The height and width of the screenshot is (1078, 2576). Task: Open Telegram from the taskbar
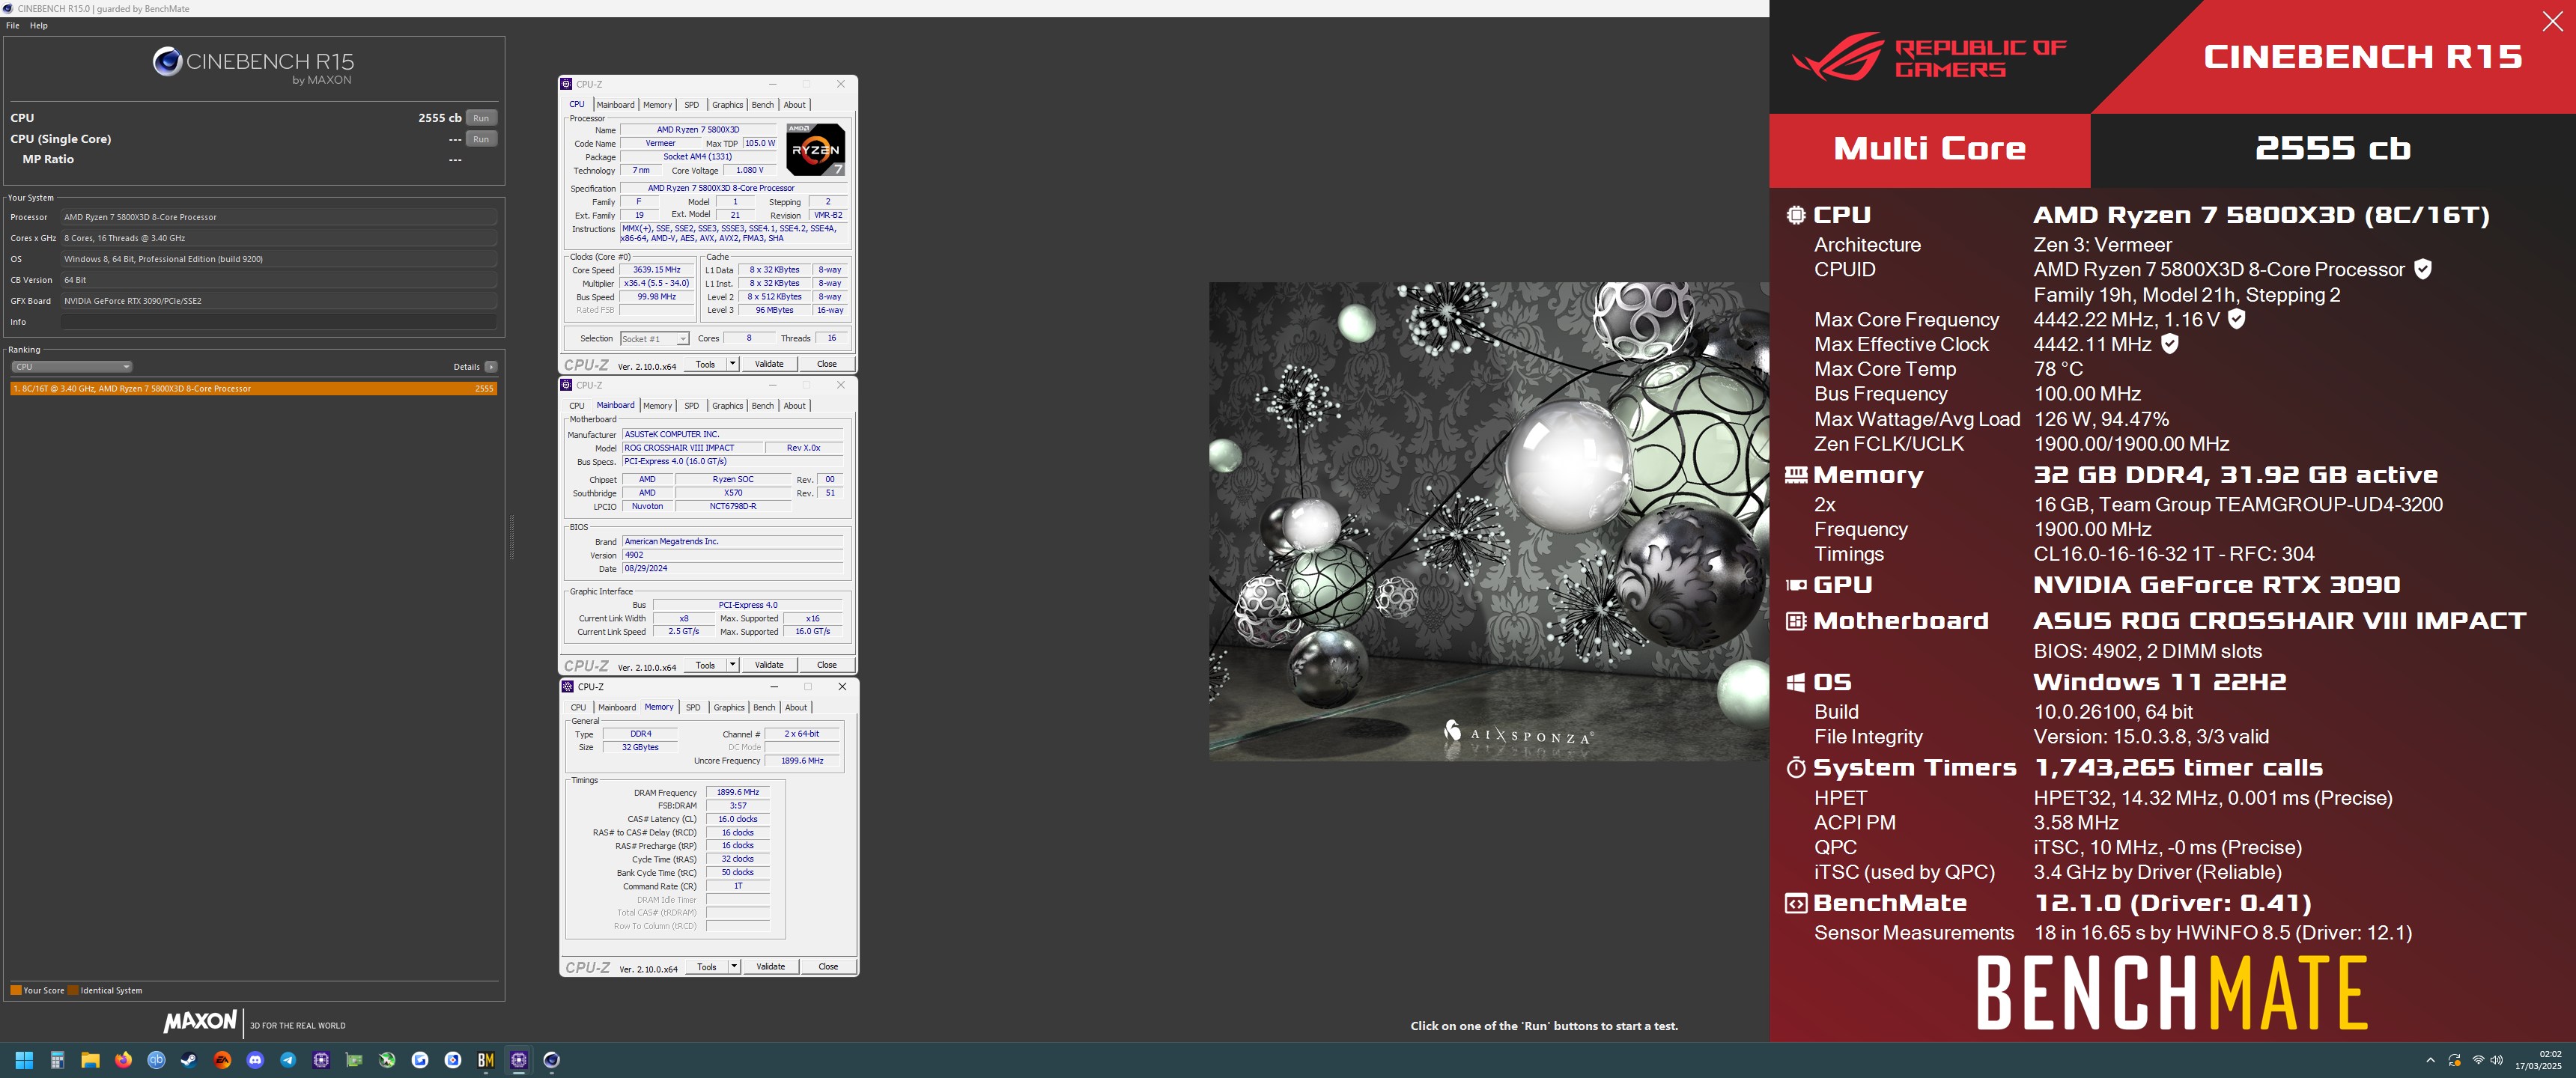288,1060
